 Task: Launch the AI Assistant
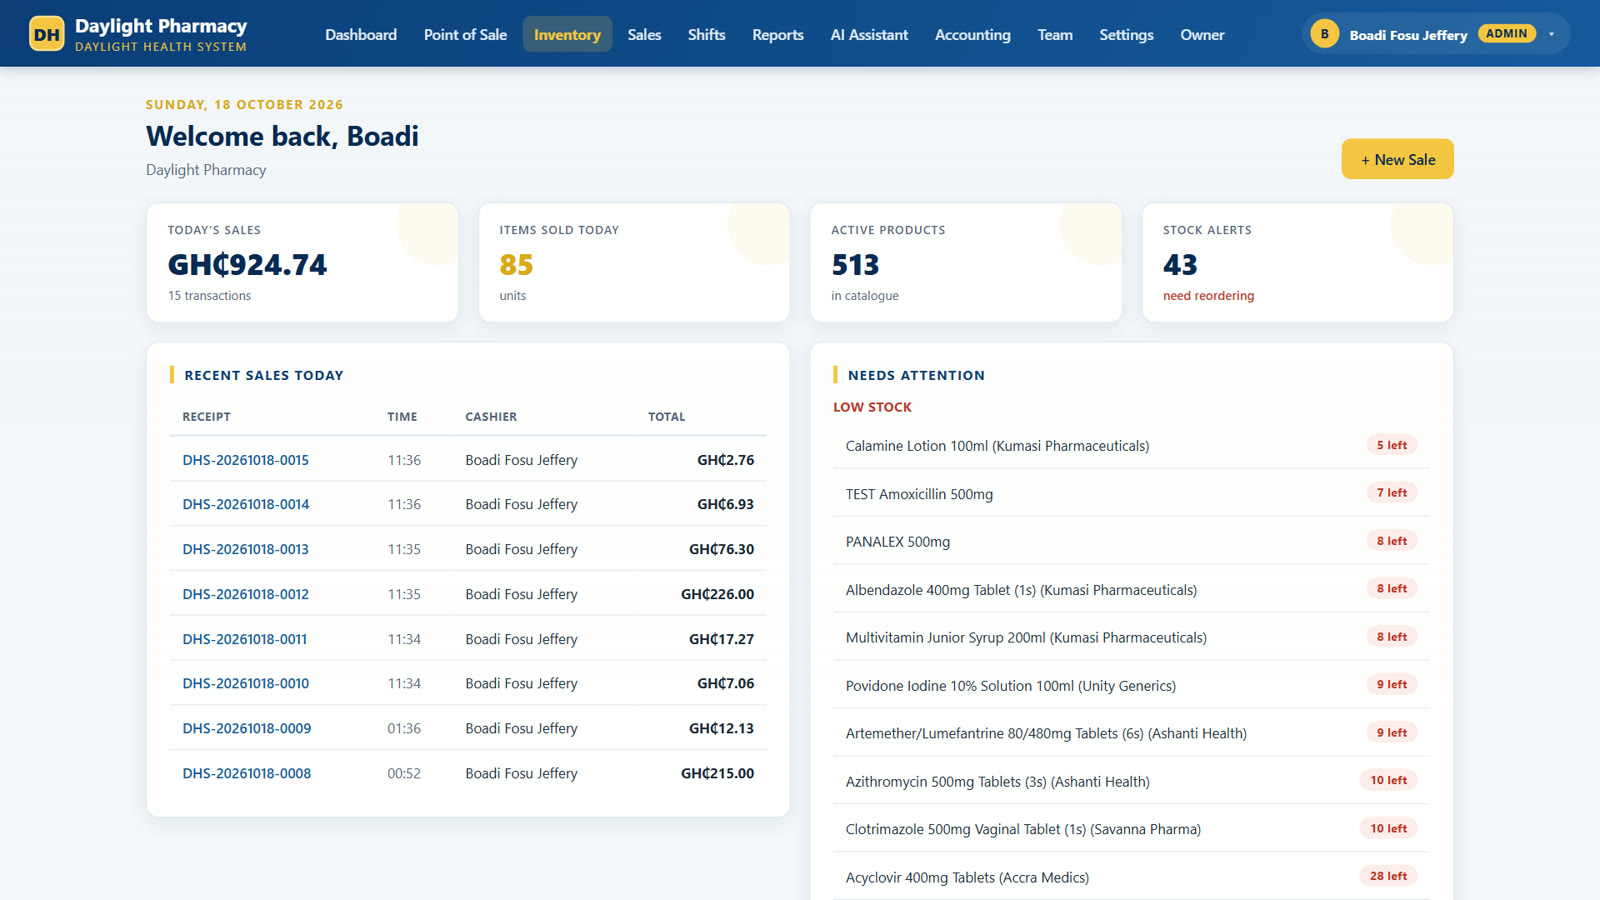[869, 34]
